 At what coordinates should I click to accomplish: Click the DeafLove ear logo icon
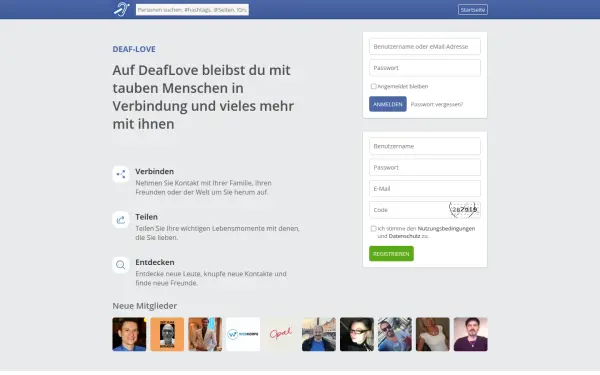pos(122,9)
